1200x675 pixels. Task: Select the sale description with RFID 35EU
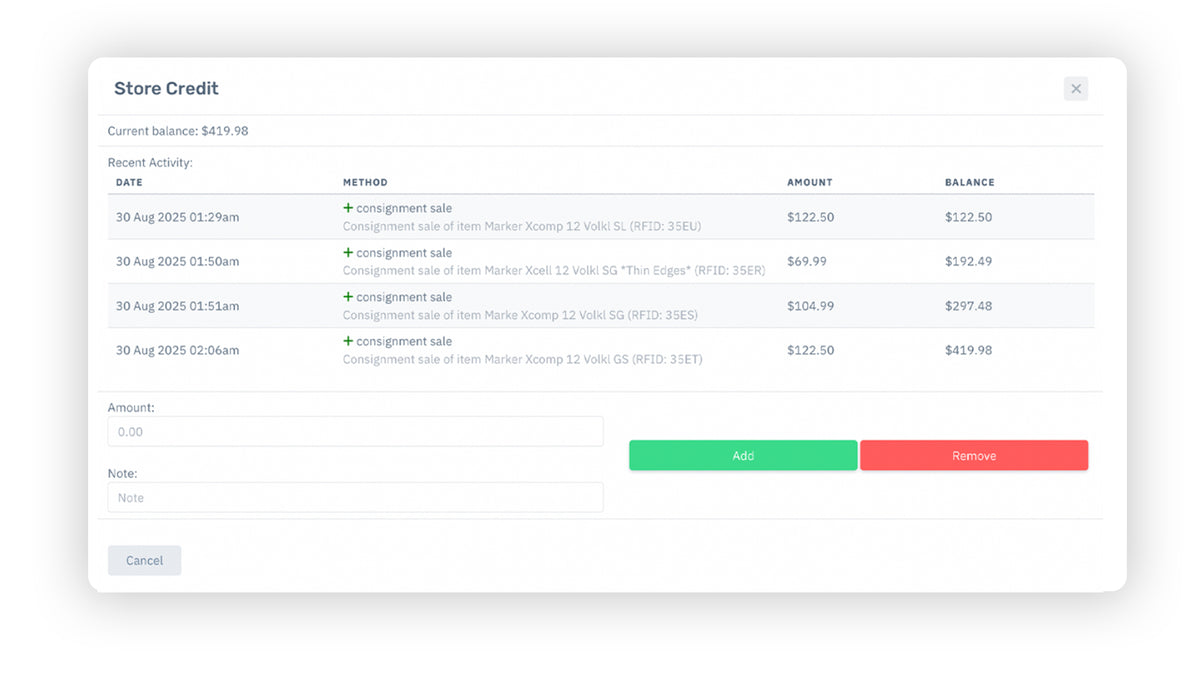(x=521, y=226)
